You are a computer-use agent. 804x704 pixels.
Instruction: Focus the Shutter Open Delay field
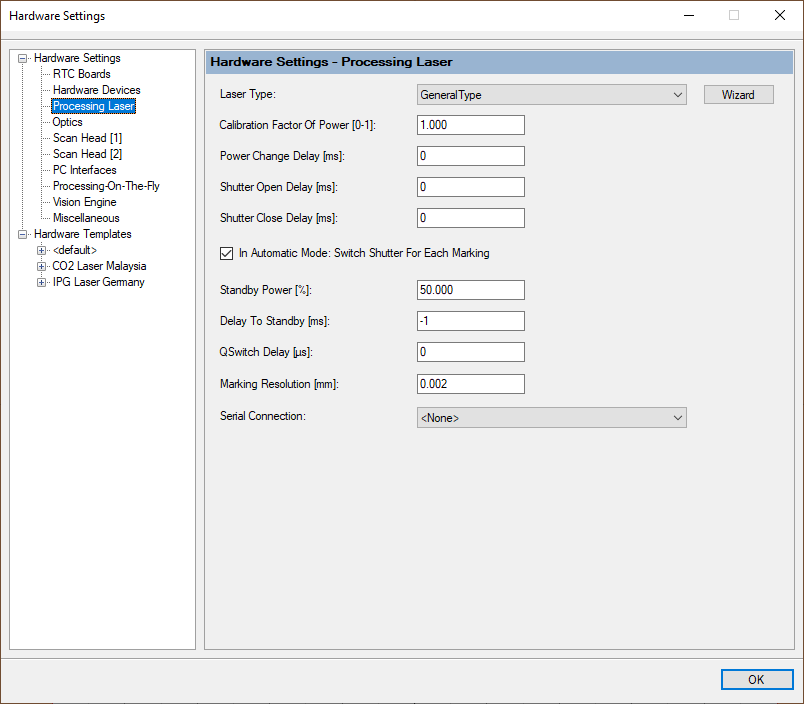471,187
